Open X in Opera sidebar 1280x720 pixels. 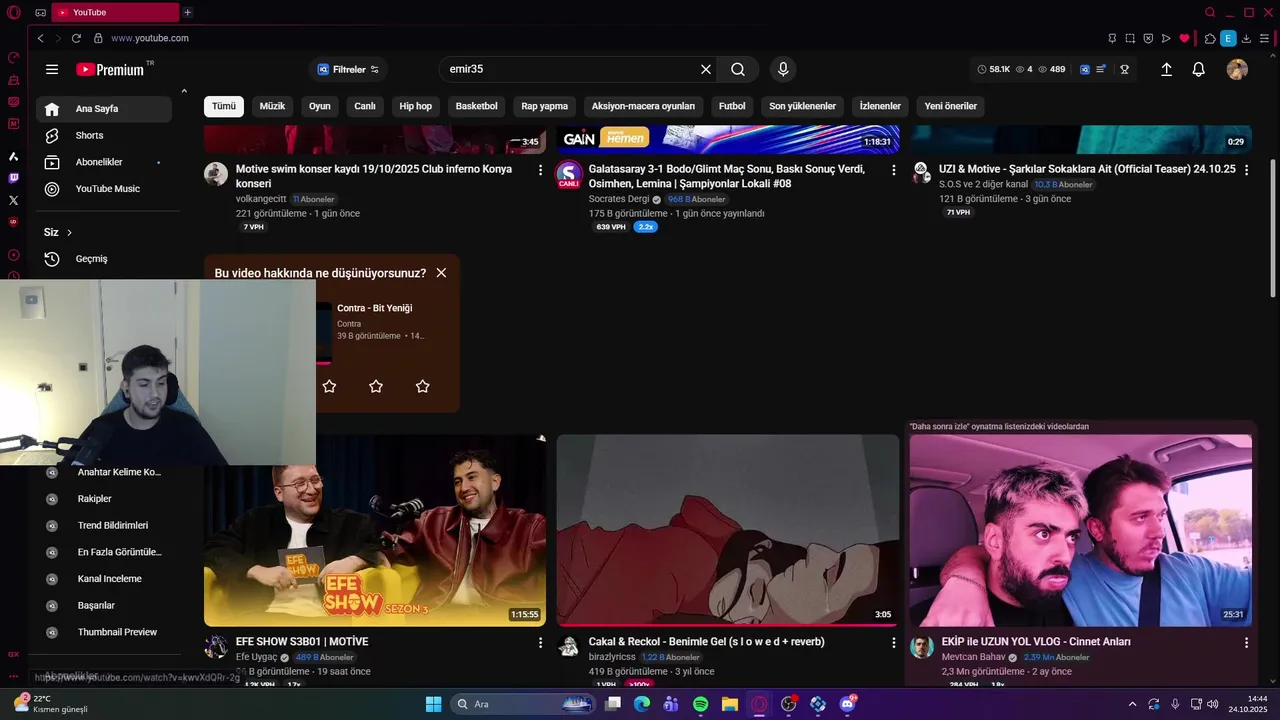(x=13, y=200)
